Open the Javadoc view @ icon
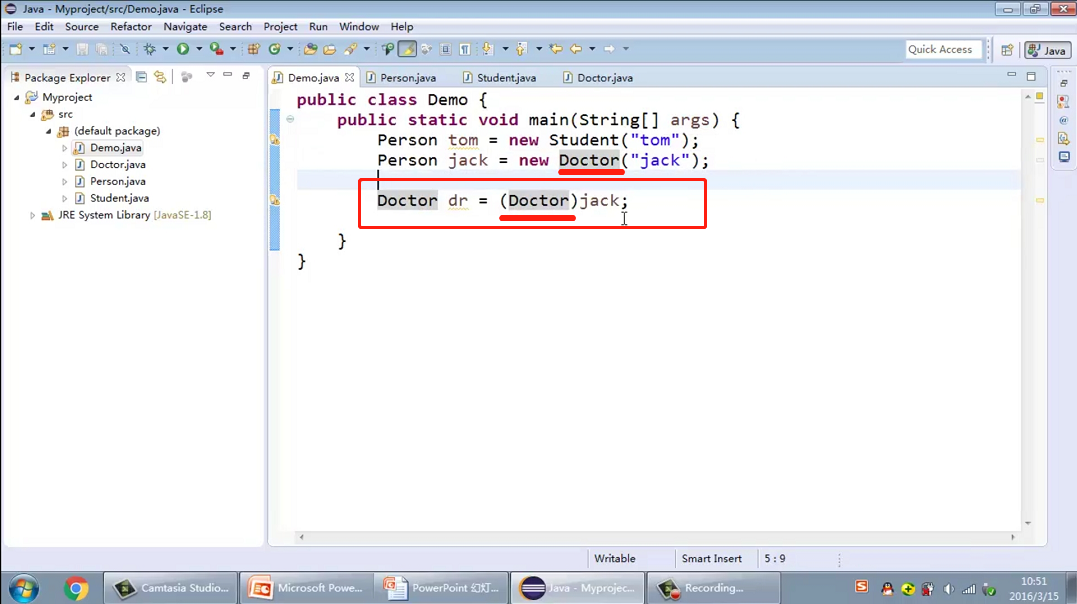This screenshot has width=1077, height=604. pyautogui.click(x=1063, y=120)
